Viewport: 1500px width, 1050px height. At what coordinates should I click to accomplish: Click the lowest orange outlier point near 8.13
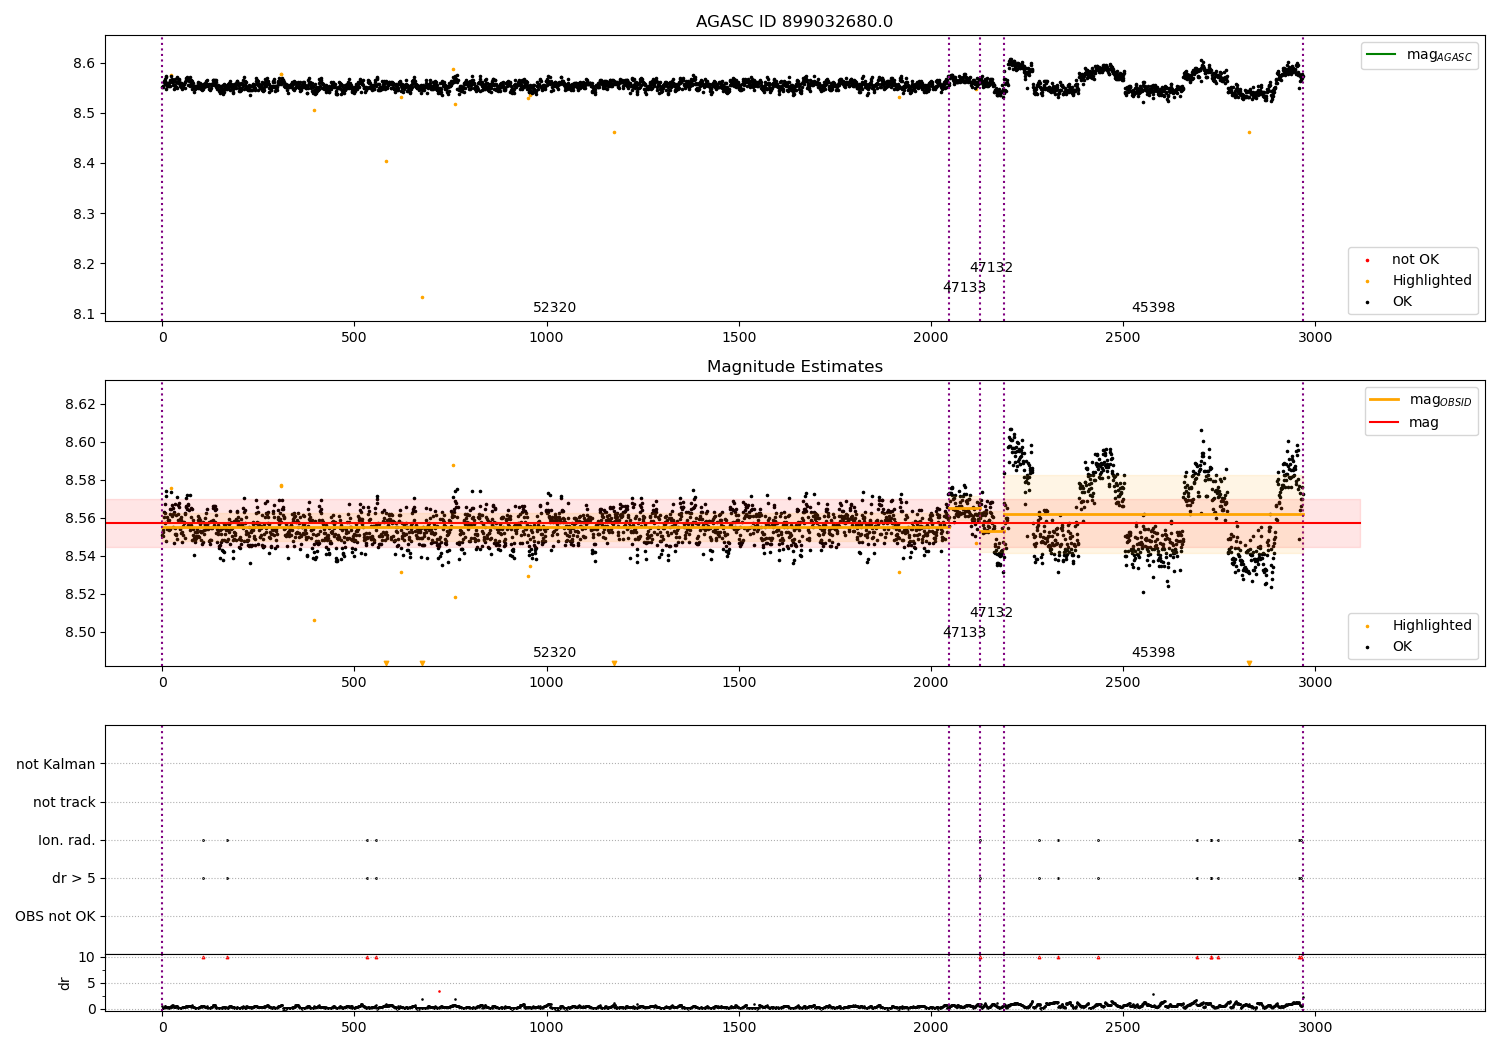point(422,297)
